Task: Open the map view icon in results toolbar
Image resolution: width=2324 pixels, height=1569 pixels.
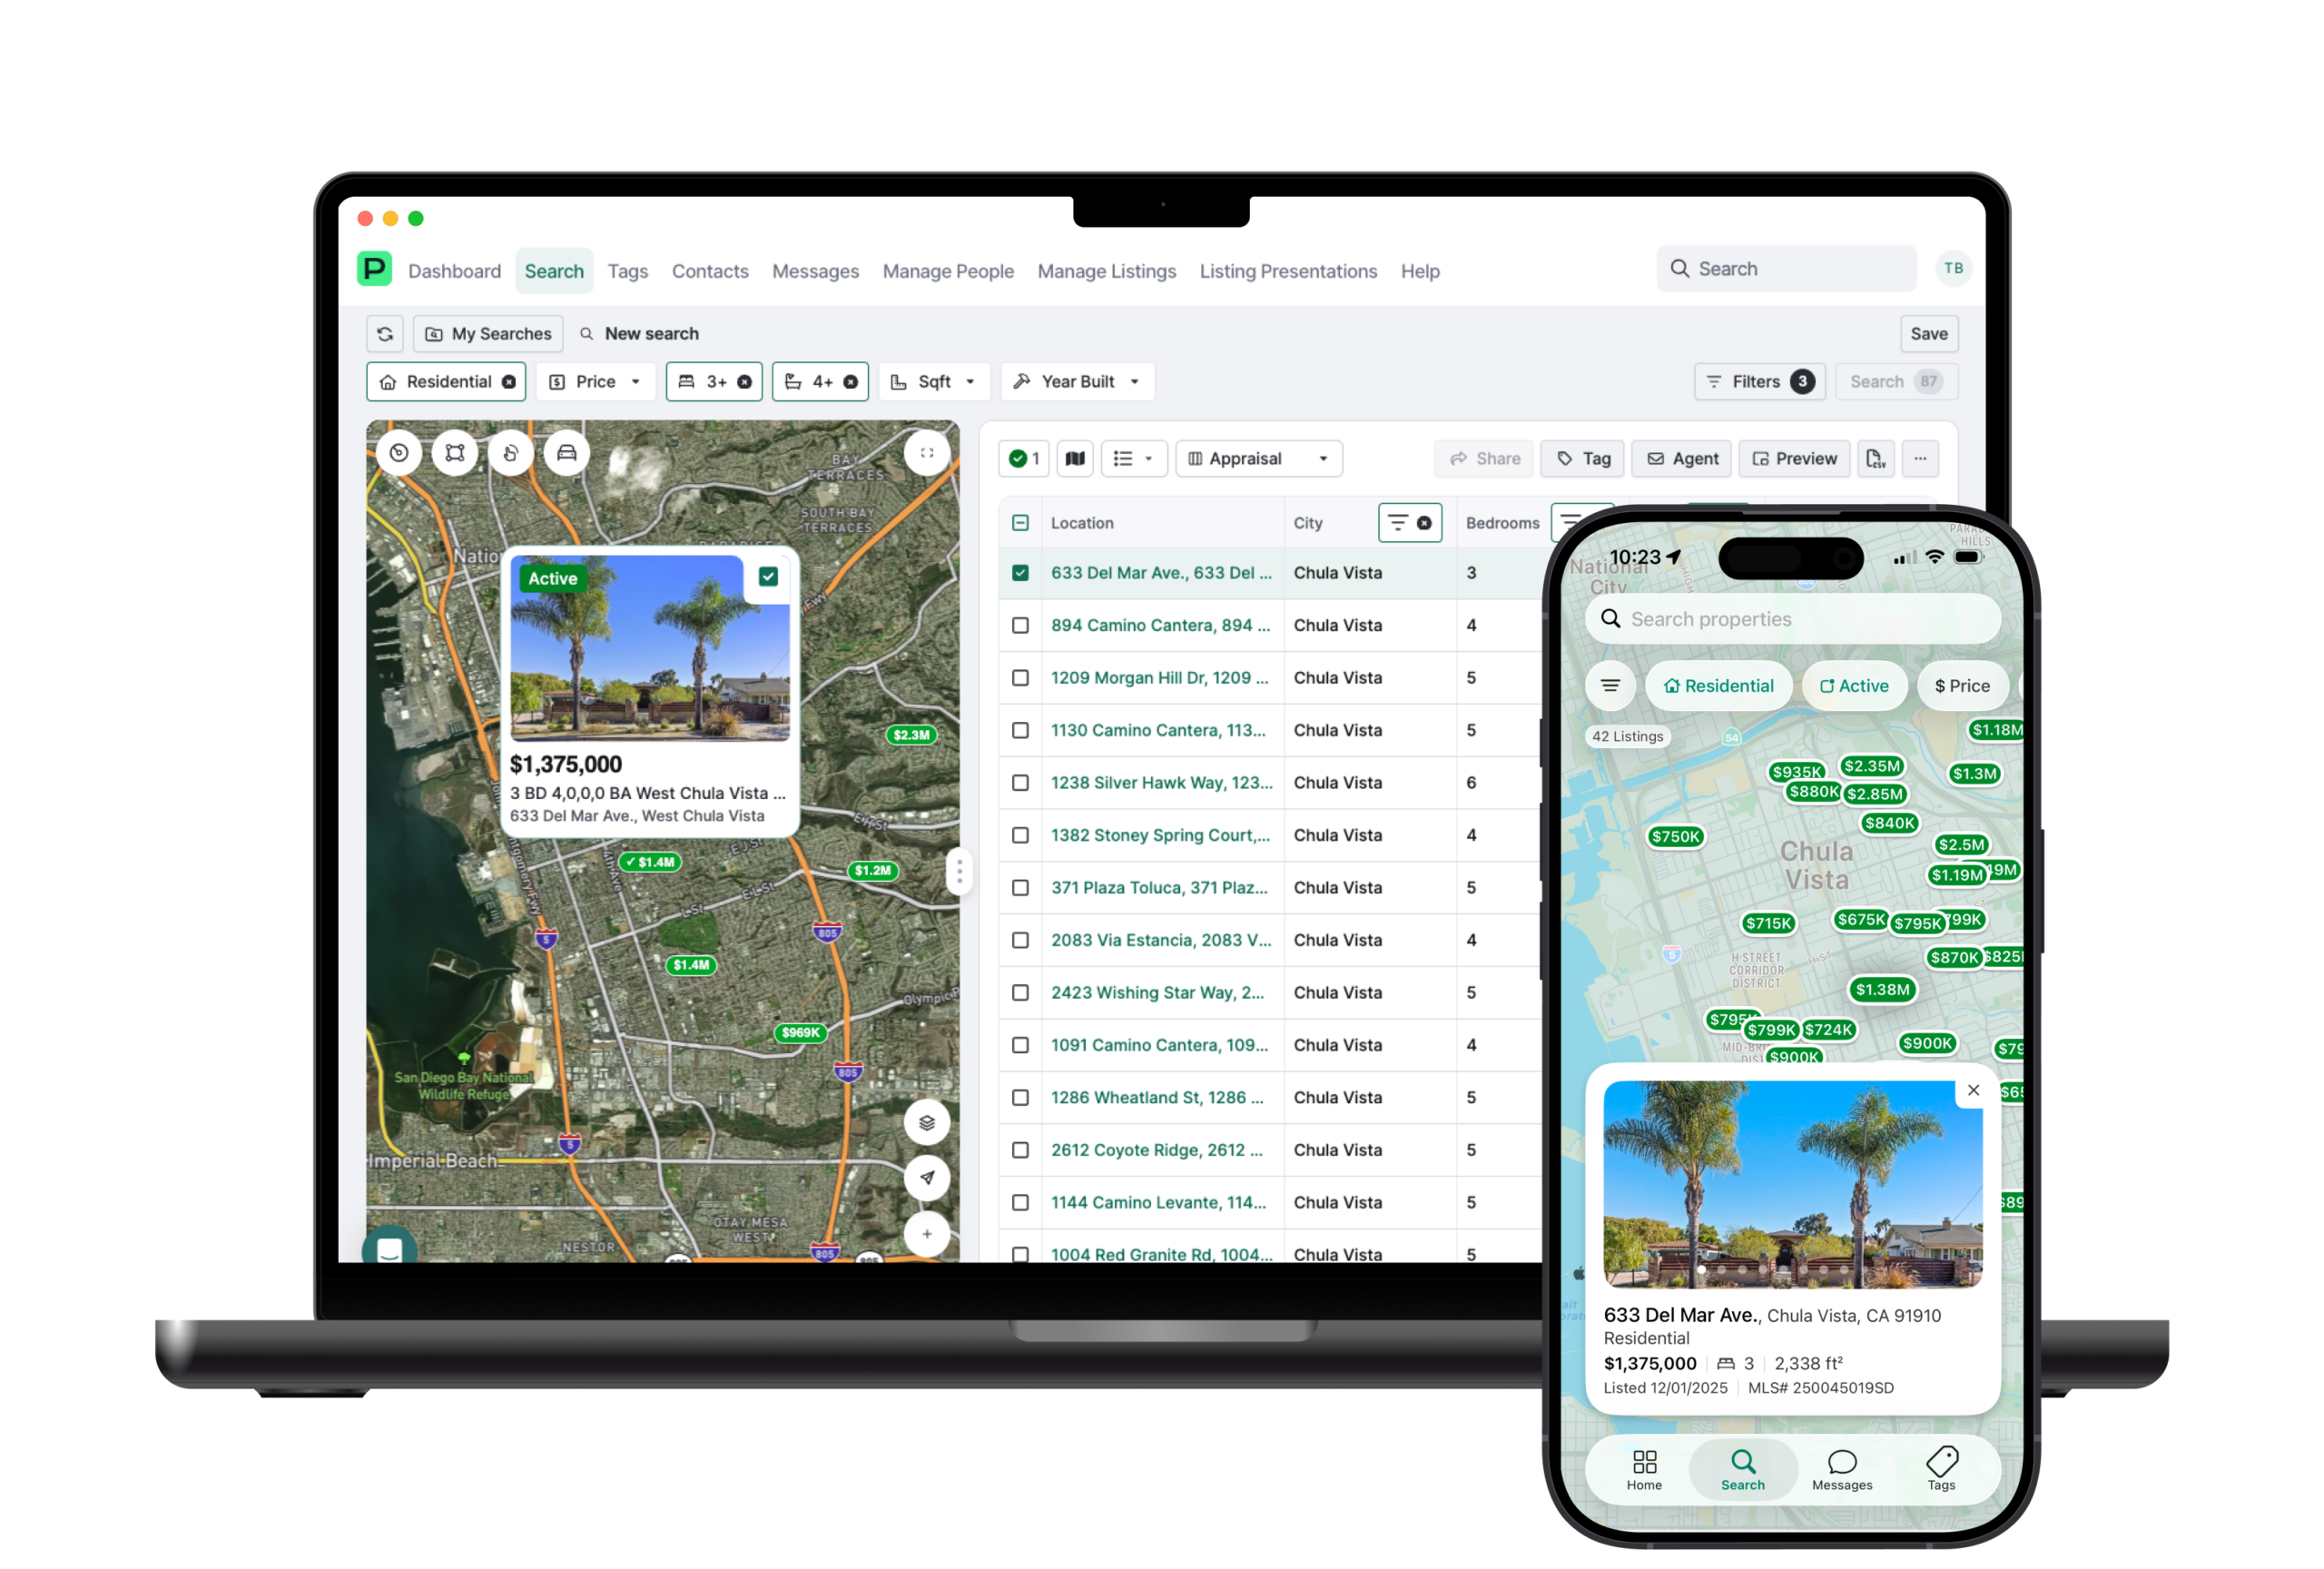Action: pos(1075,459)
